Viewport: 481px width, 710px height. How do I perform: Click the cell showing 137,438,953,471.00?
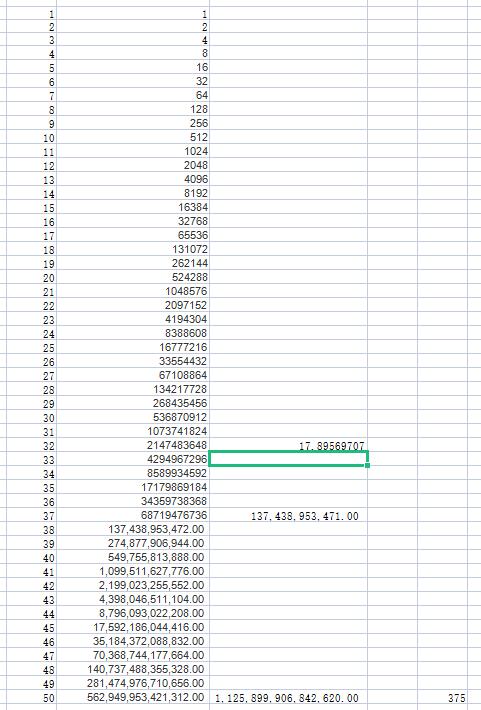289,515
